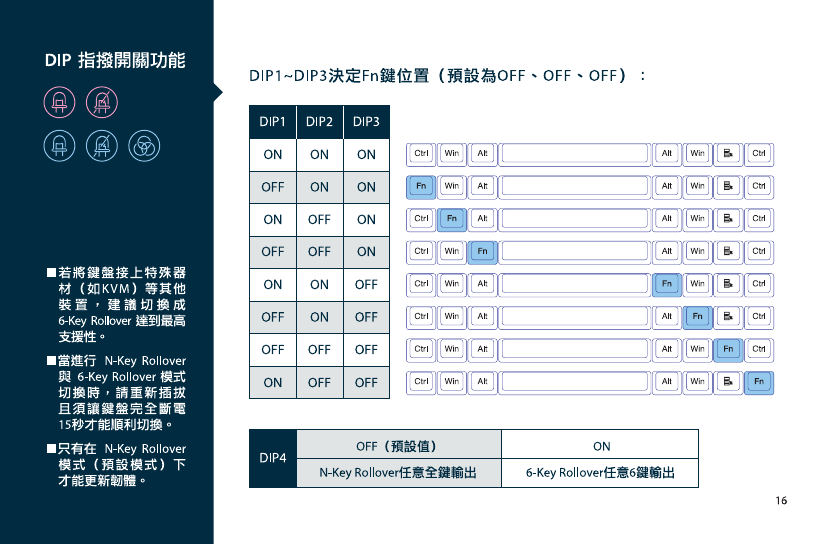Click the menu key icon in OFF ON OFF row
The width and height of the screenshot is (828, 544).
[728, 317]
